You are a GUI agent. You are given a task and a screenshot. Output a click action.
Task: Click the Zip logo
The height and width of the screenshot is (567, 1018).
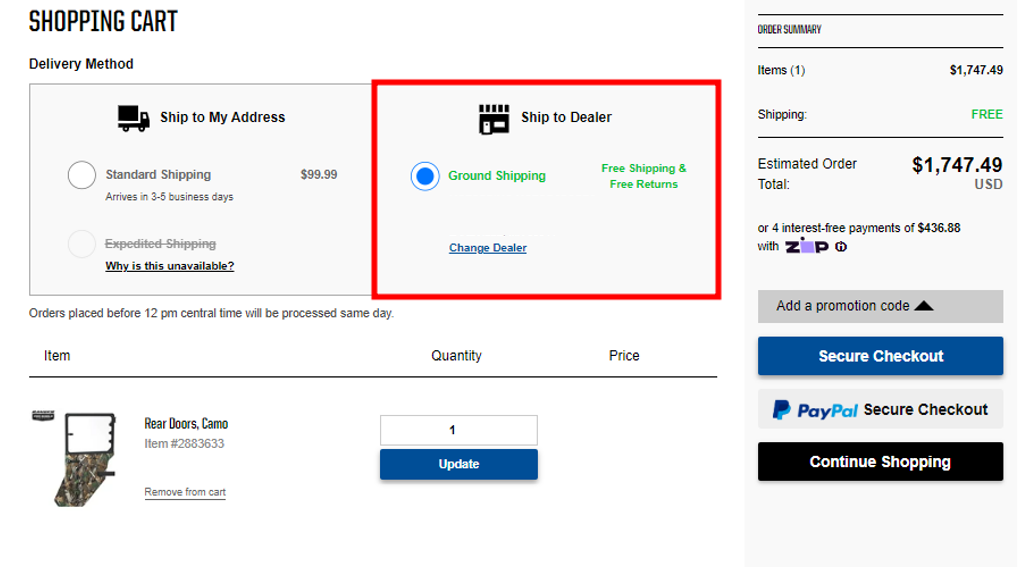click(806, 247)
